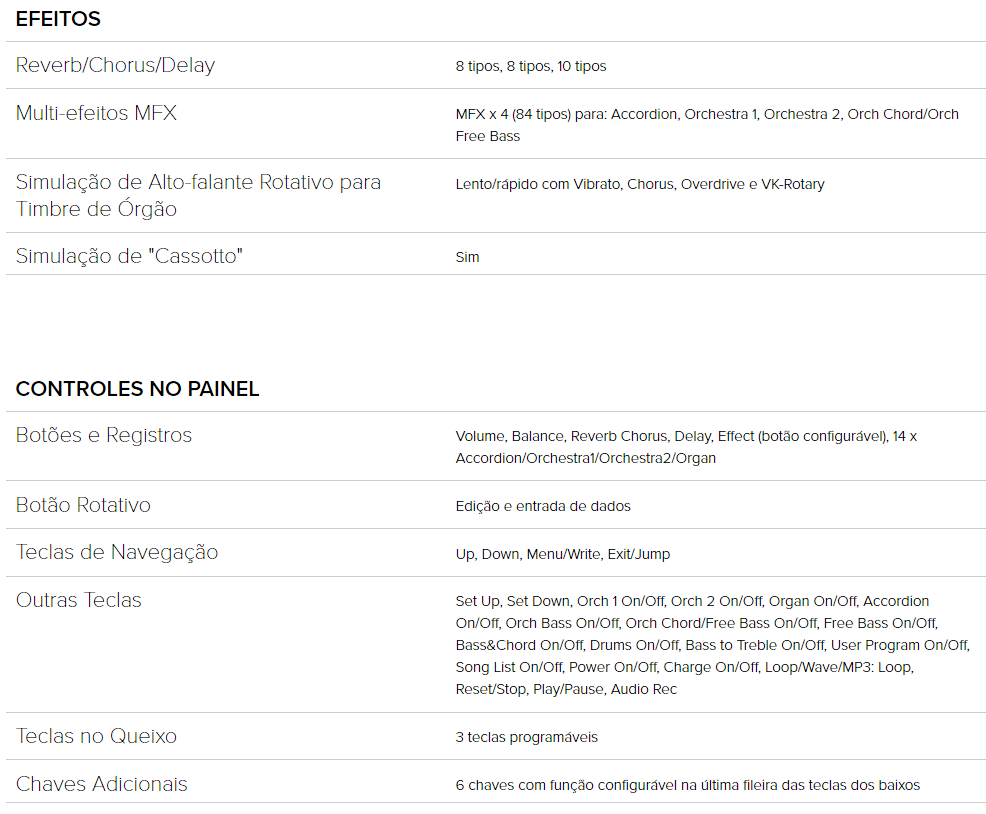Image resolution: width=986 pixels, height=814 pixels.
Task: Select the Chaves Adicionais label
Action: point(101,784)
